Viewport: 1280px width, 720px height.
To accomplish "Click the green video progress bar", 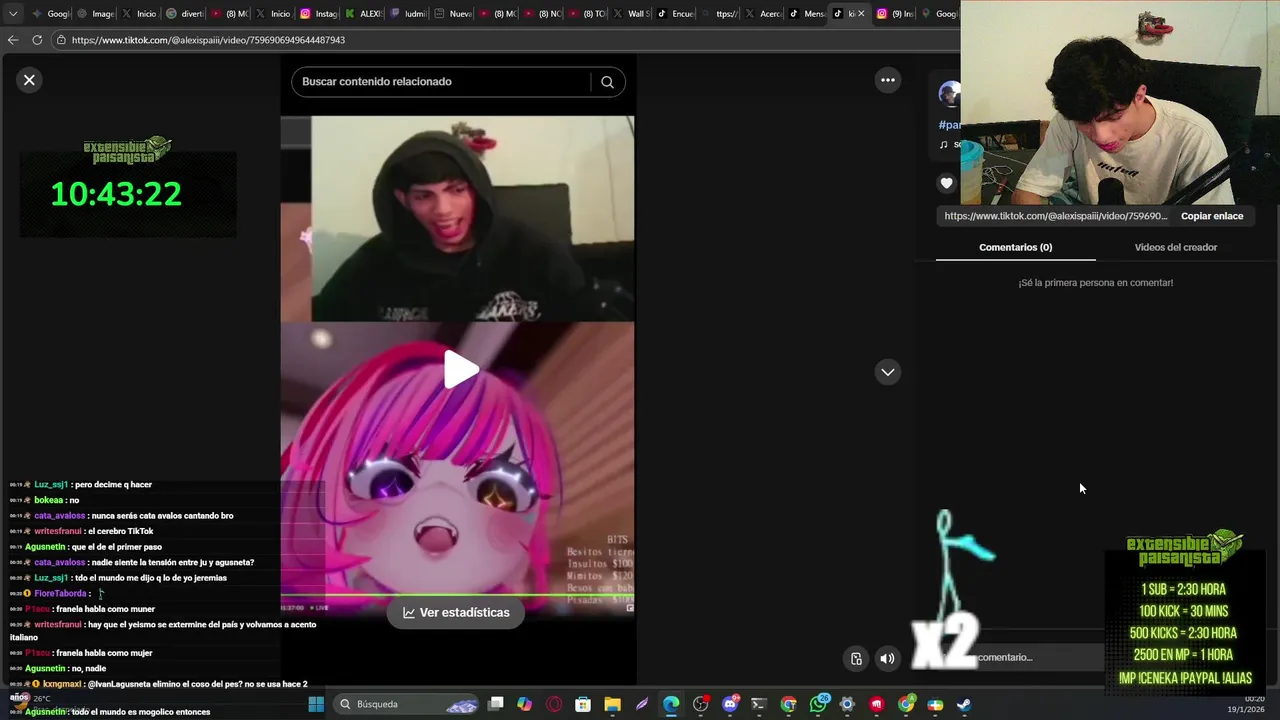I will click(x=457, y=597).
